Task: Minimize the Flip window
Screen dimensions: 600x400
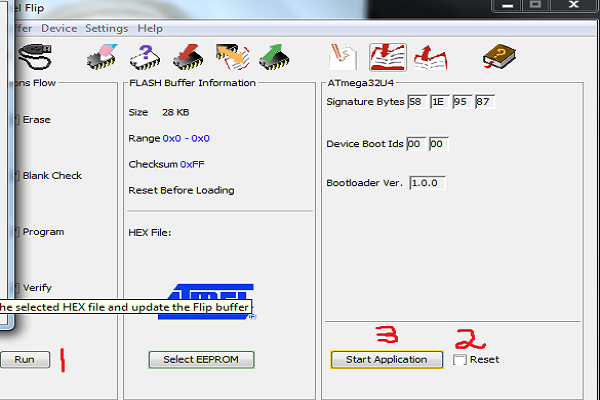Action: [507, 6]
